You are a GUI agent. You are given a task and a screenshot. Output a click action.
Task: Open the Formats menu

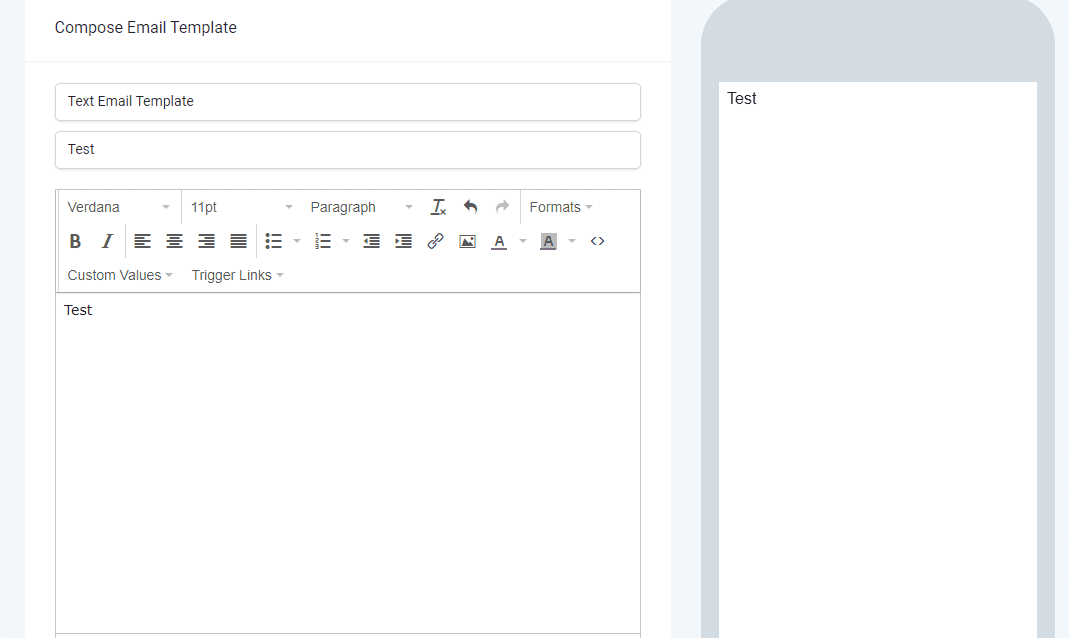tap(561, 207)
